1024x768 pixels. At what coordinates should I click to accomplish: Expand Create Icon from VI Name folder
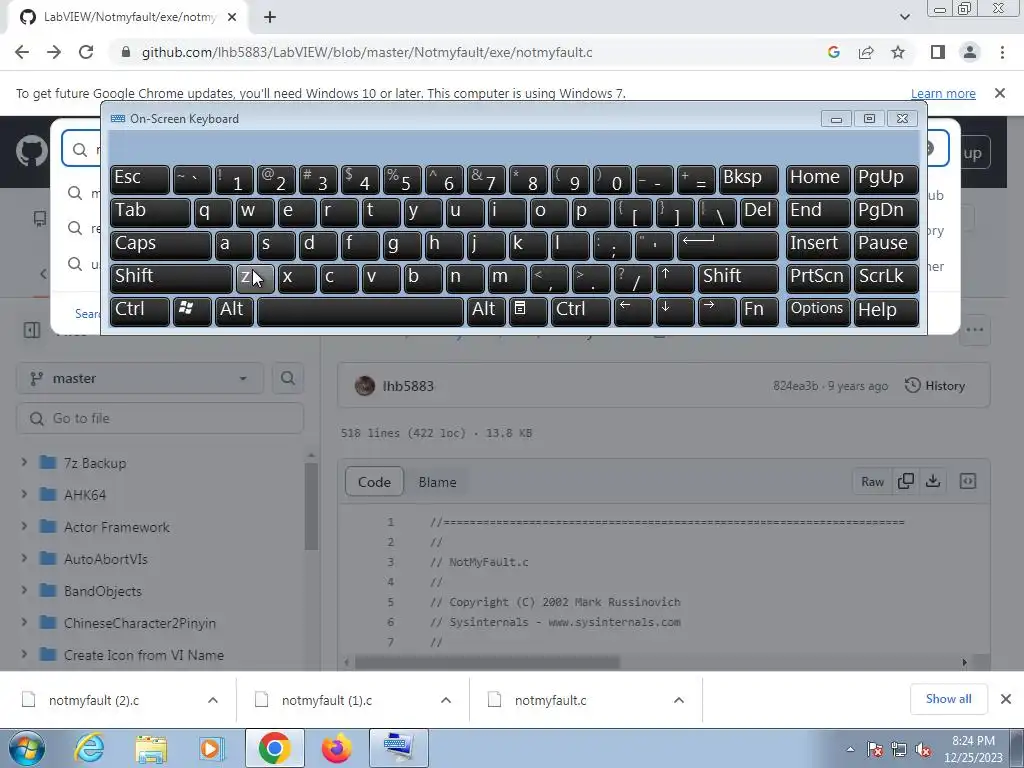tap(24, 654)
